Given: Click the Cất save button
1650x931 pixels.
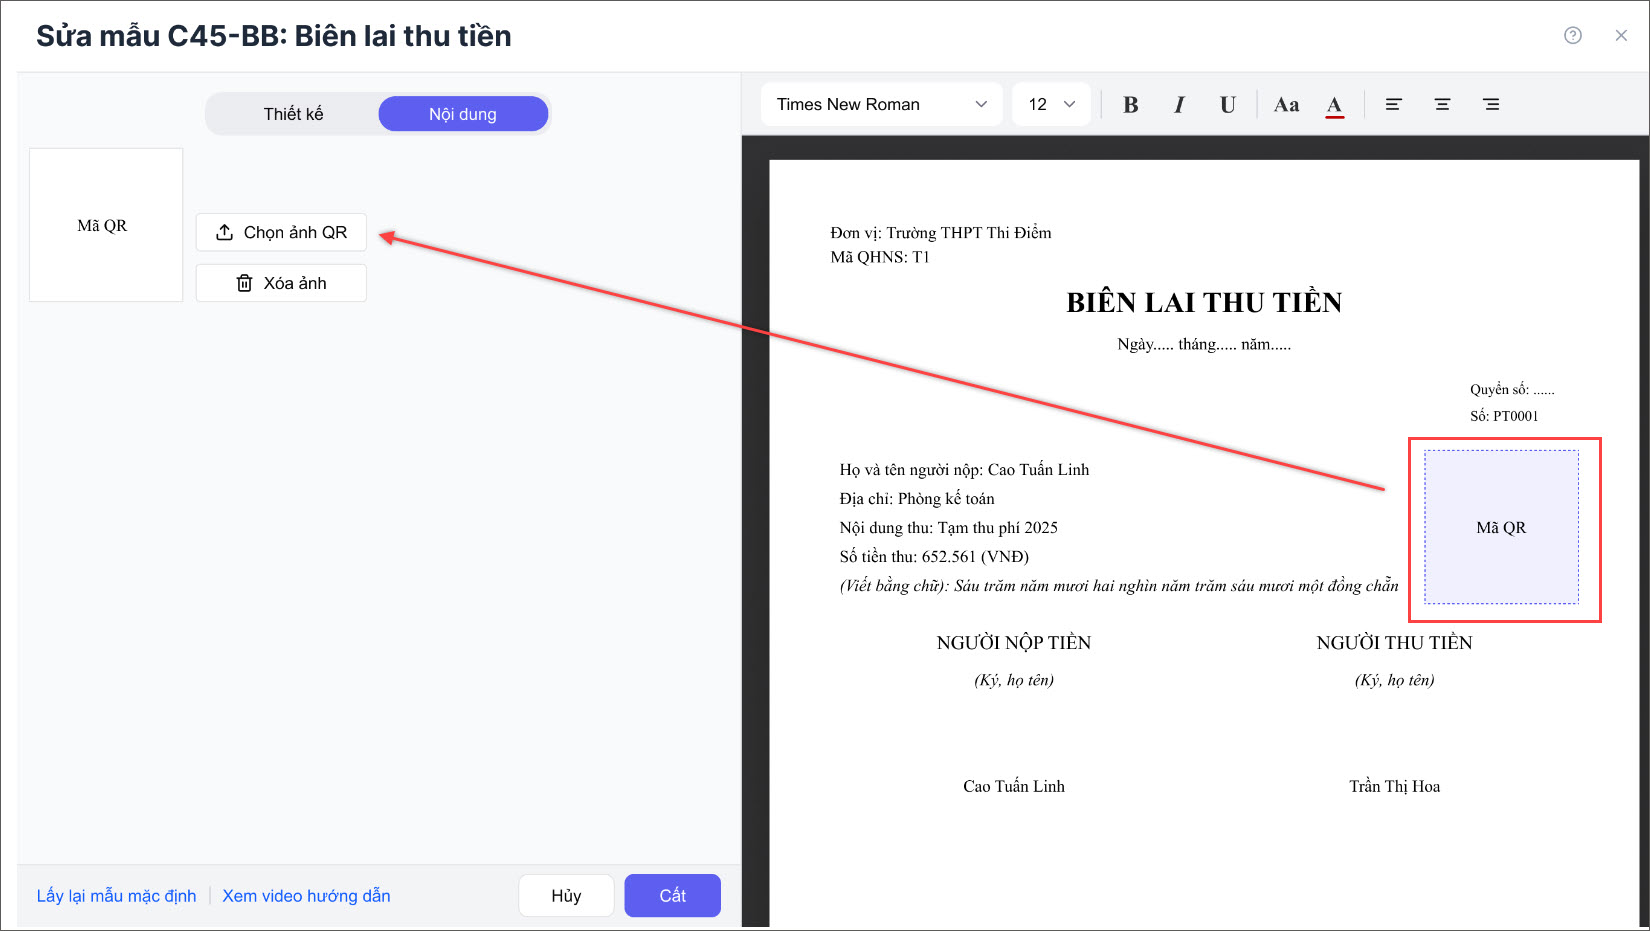Looking at the screenshot, I should [672, 896].
